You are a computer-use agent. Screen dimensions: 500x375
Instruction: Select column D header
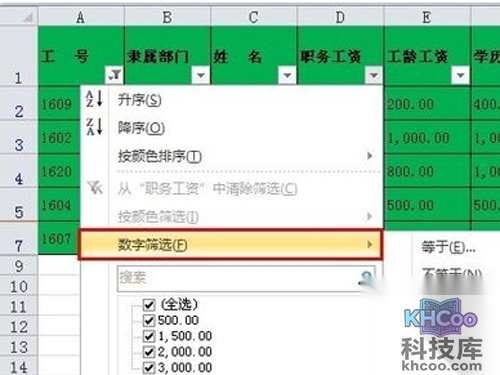click(x=340, y=17)
